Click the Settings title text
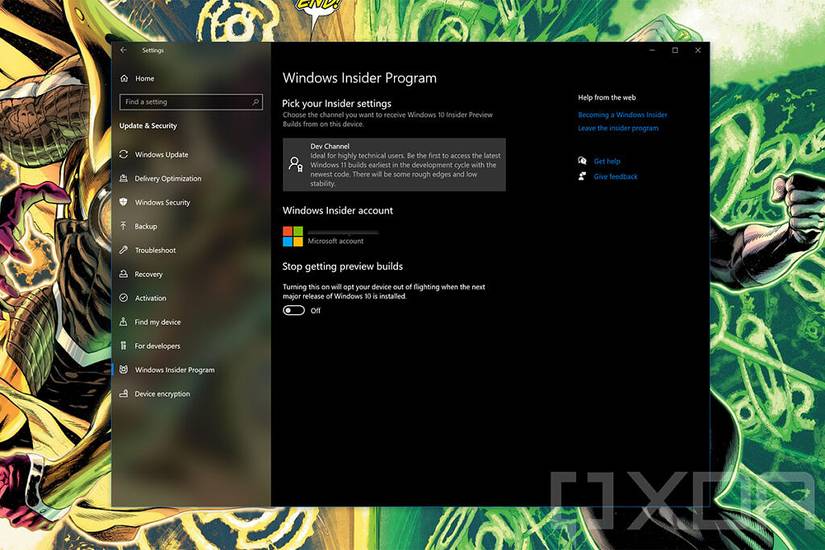825x550 pixels. [153, 51]
